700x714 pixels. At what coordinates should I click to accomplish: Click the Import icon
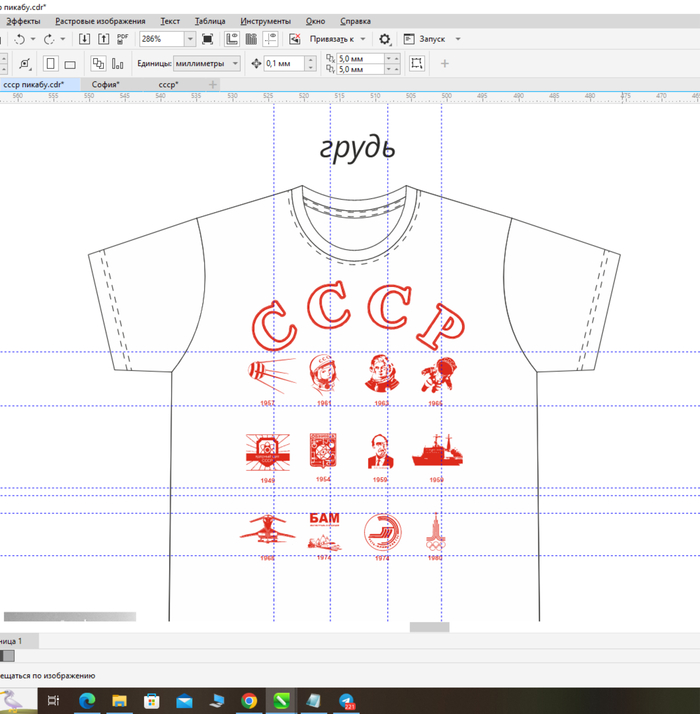pos(84,39)
